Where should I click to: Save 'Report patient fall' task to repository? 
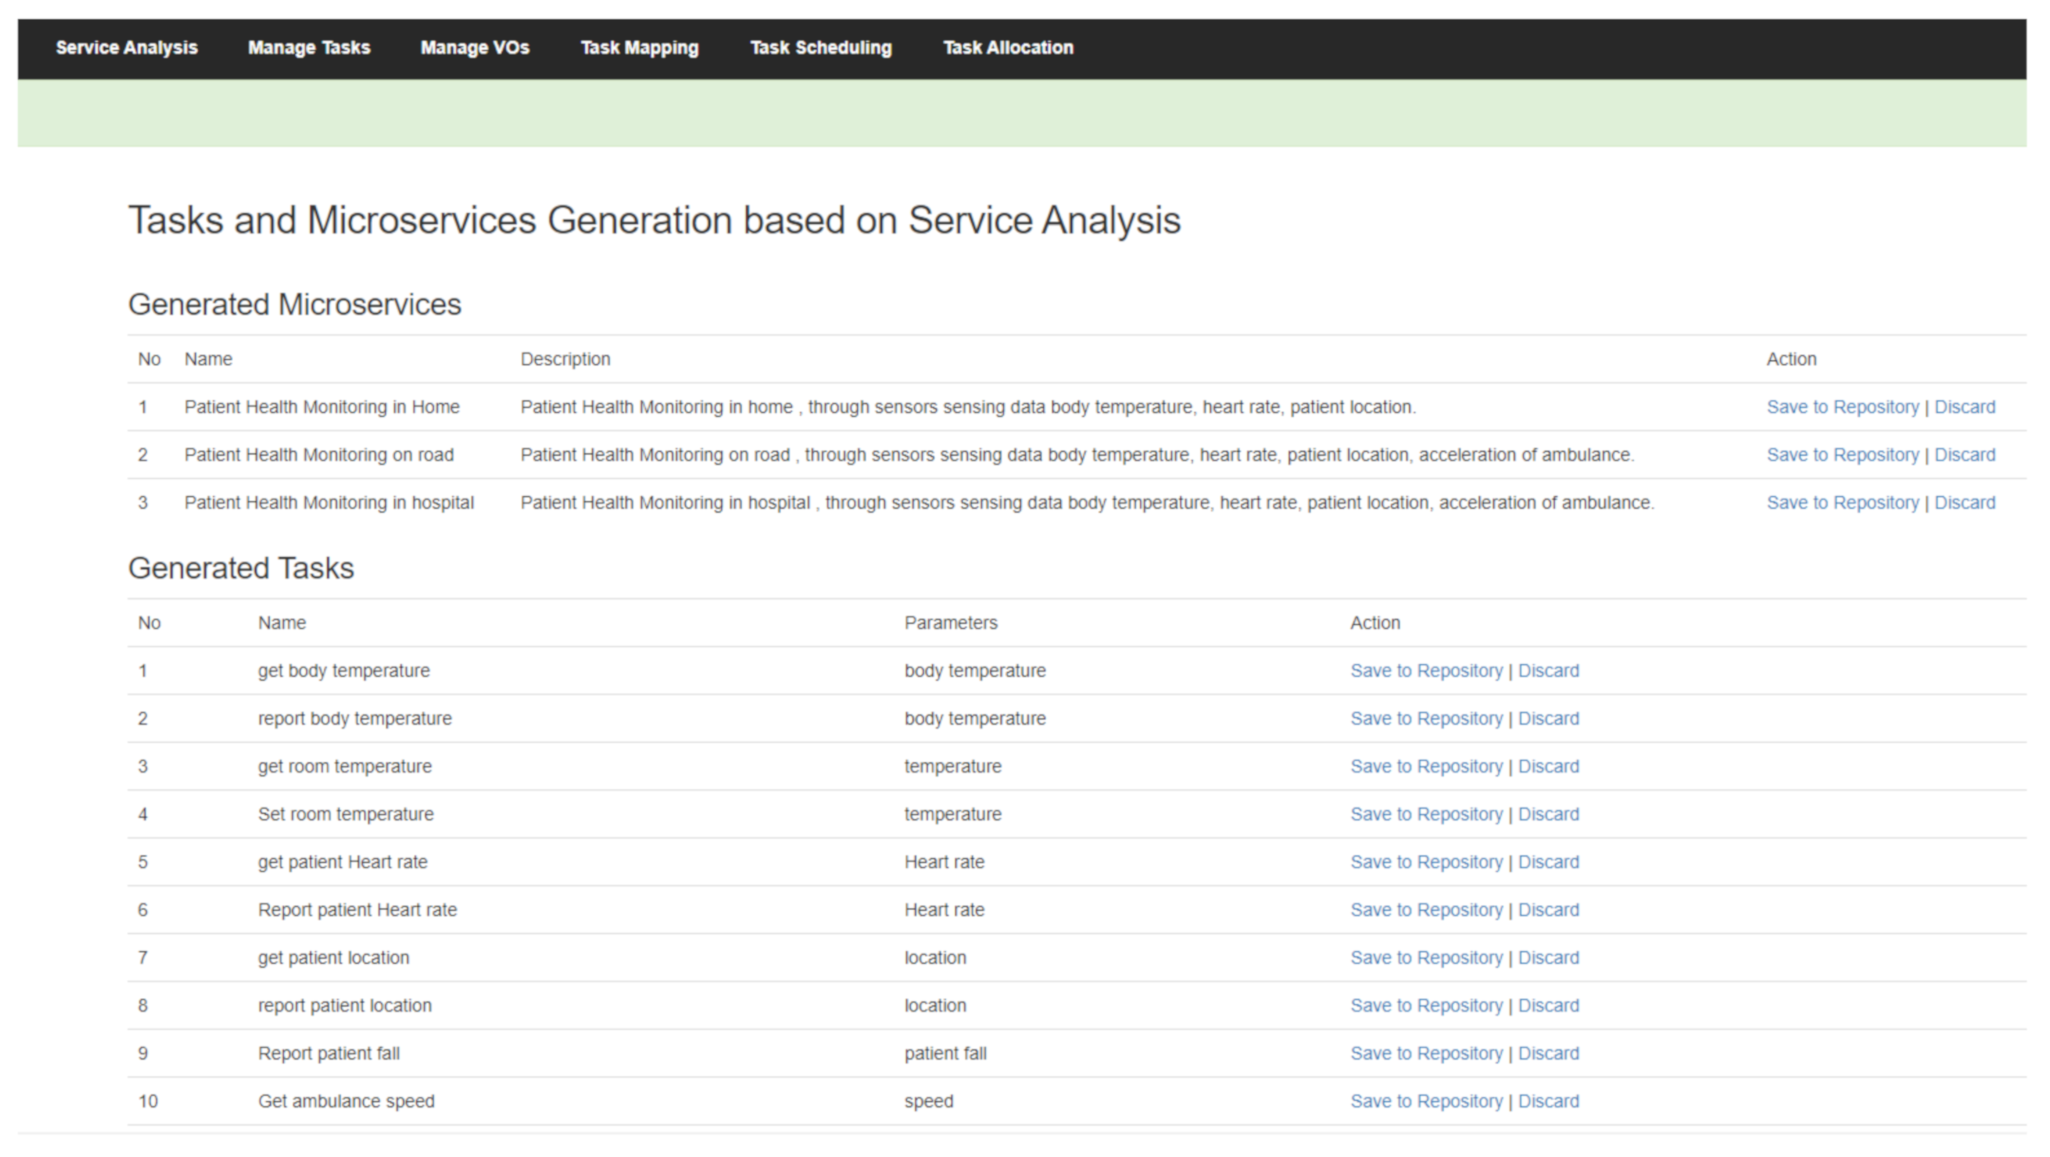coord(1425,1054)
